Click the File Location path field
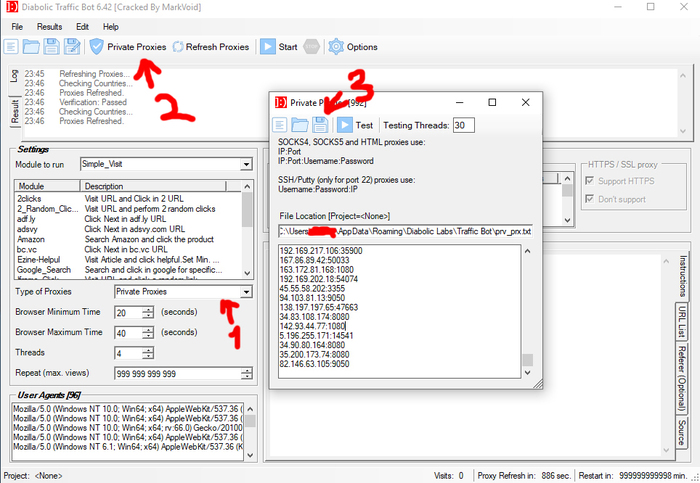This screenshot has height=483, width=700. [405, 231]
